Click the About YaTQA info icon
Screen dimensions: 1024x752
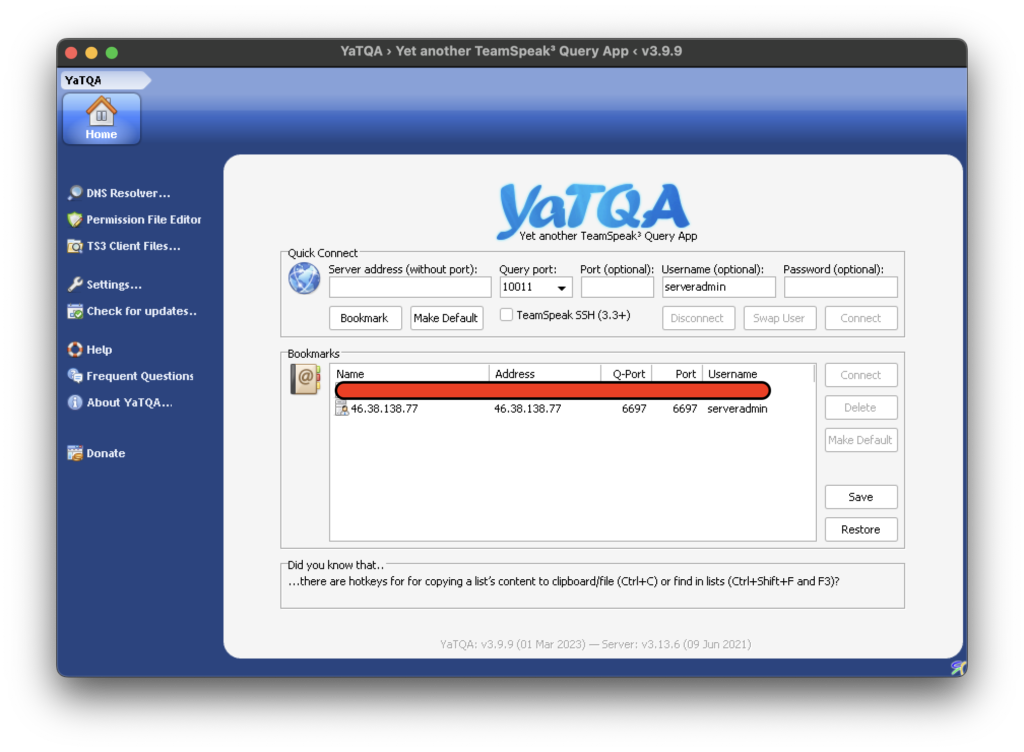[75, 402]
